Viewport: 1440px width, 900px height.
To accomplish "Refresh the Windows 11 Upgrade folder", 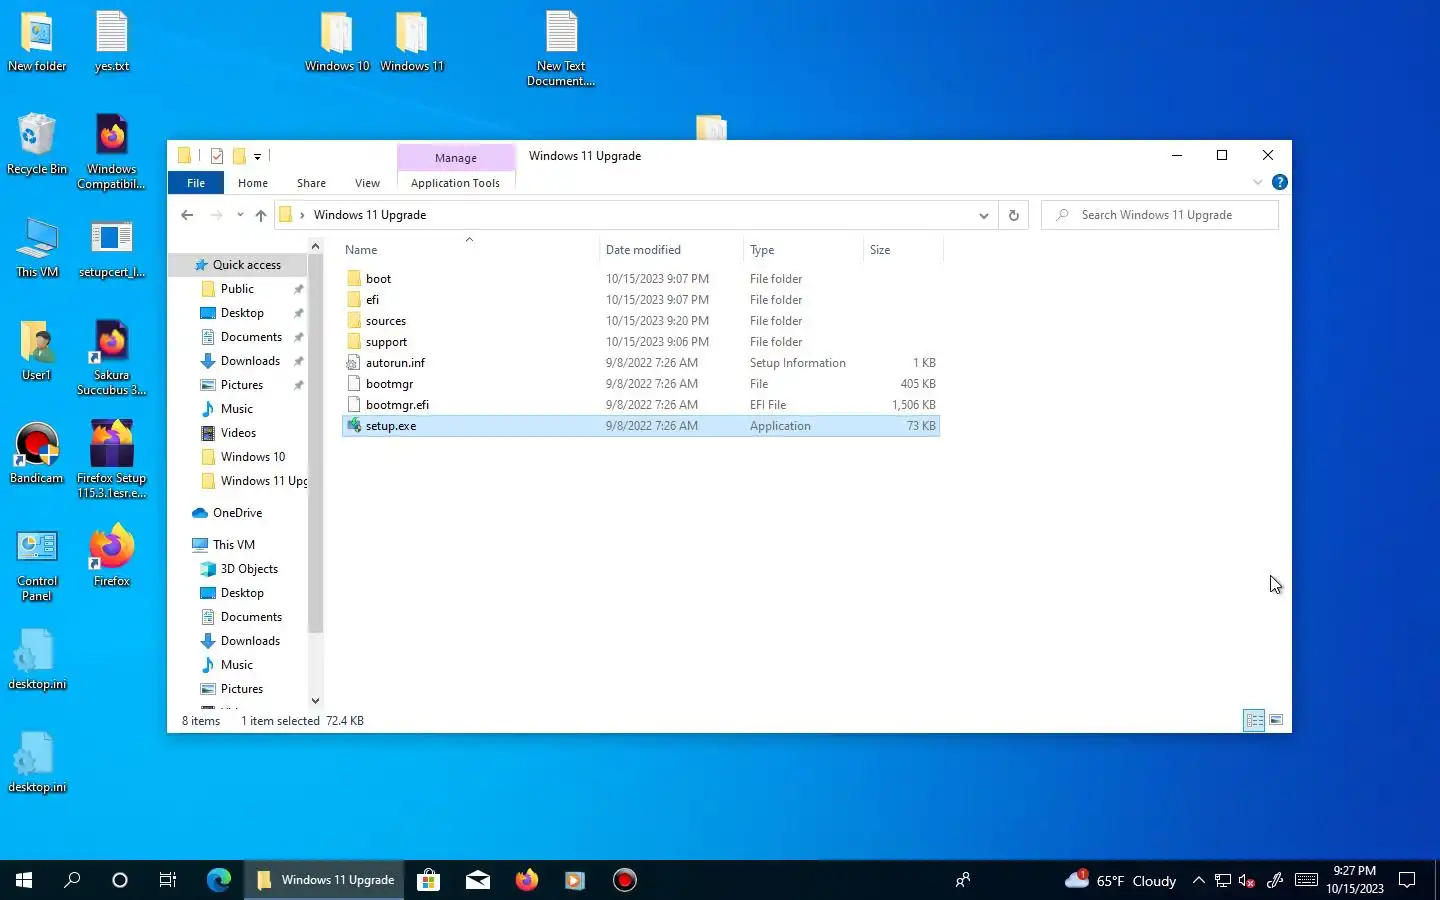I will point(1013,215).
